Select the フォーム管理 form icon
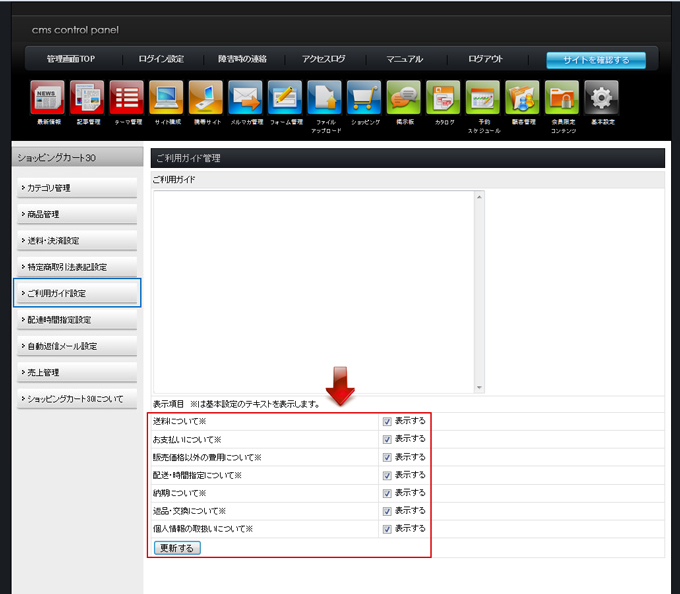Viewport: 680px width, 594px height. click(285, 98)
